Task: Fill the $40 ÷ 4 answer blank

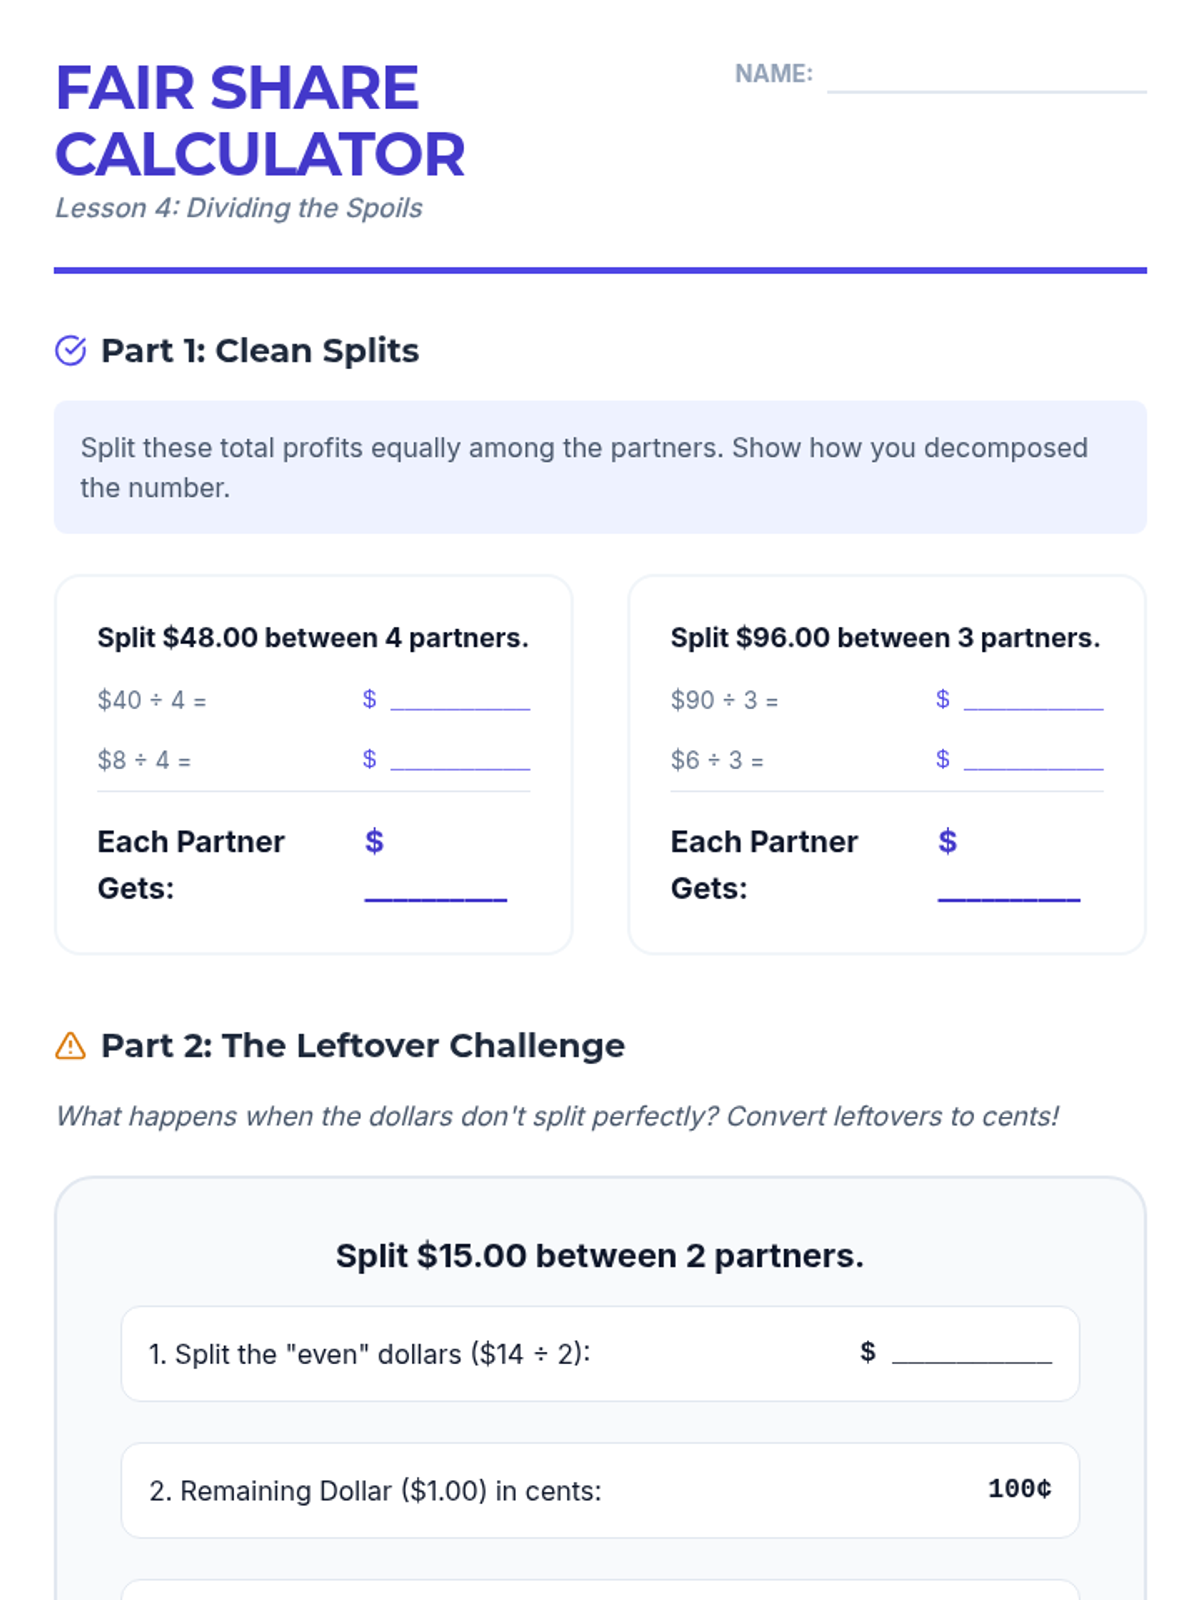Action: (x=460, y=698)
